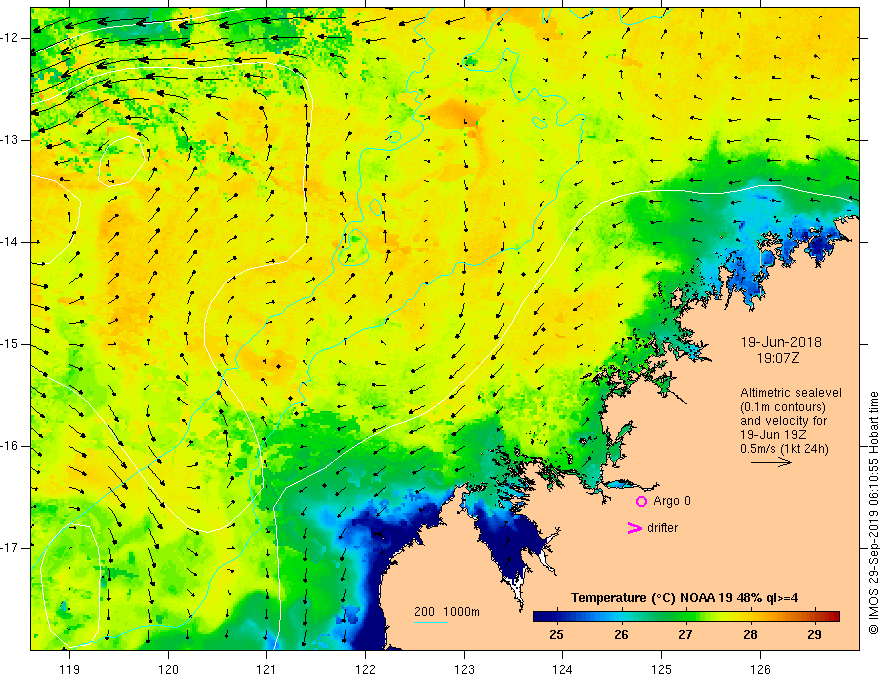Screen dimensions: 880x680
Task: Click the 119 longitude axis label
Action: [69, 669]
